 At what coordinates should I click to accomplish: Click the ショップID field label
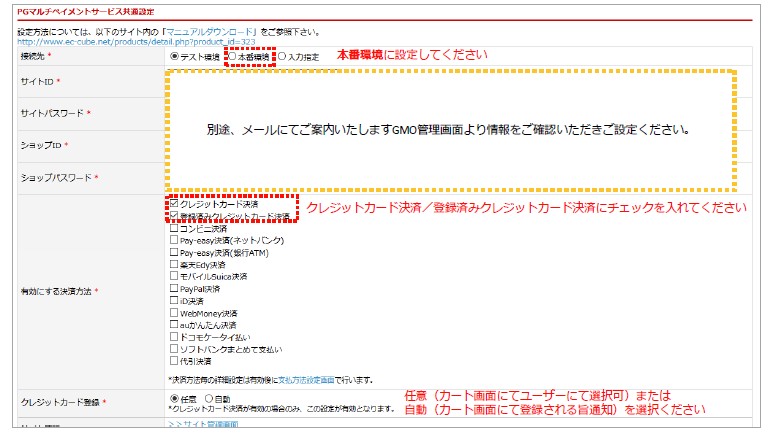click(x=41, y=145)
